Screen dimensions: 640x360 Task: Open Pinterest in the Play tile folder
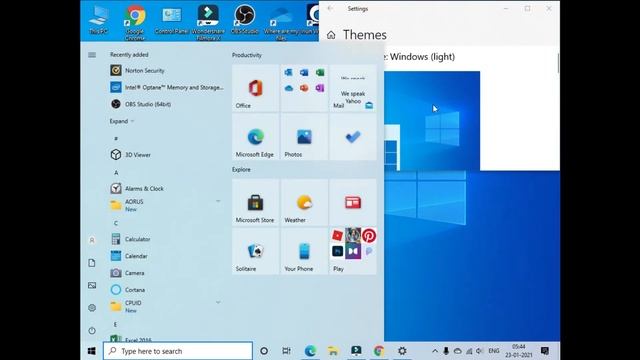pyautogui.click(x=369, y=236)
